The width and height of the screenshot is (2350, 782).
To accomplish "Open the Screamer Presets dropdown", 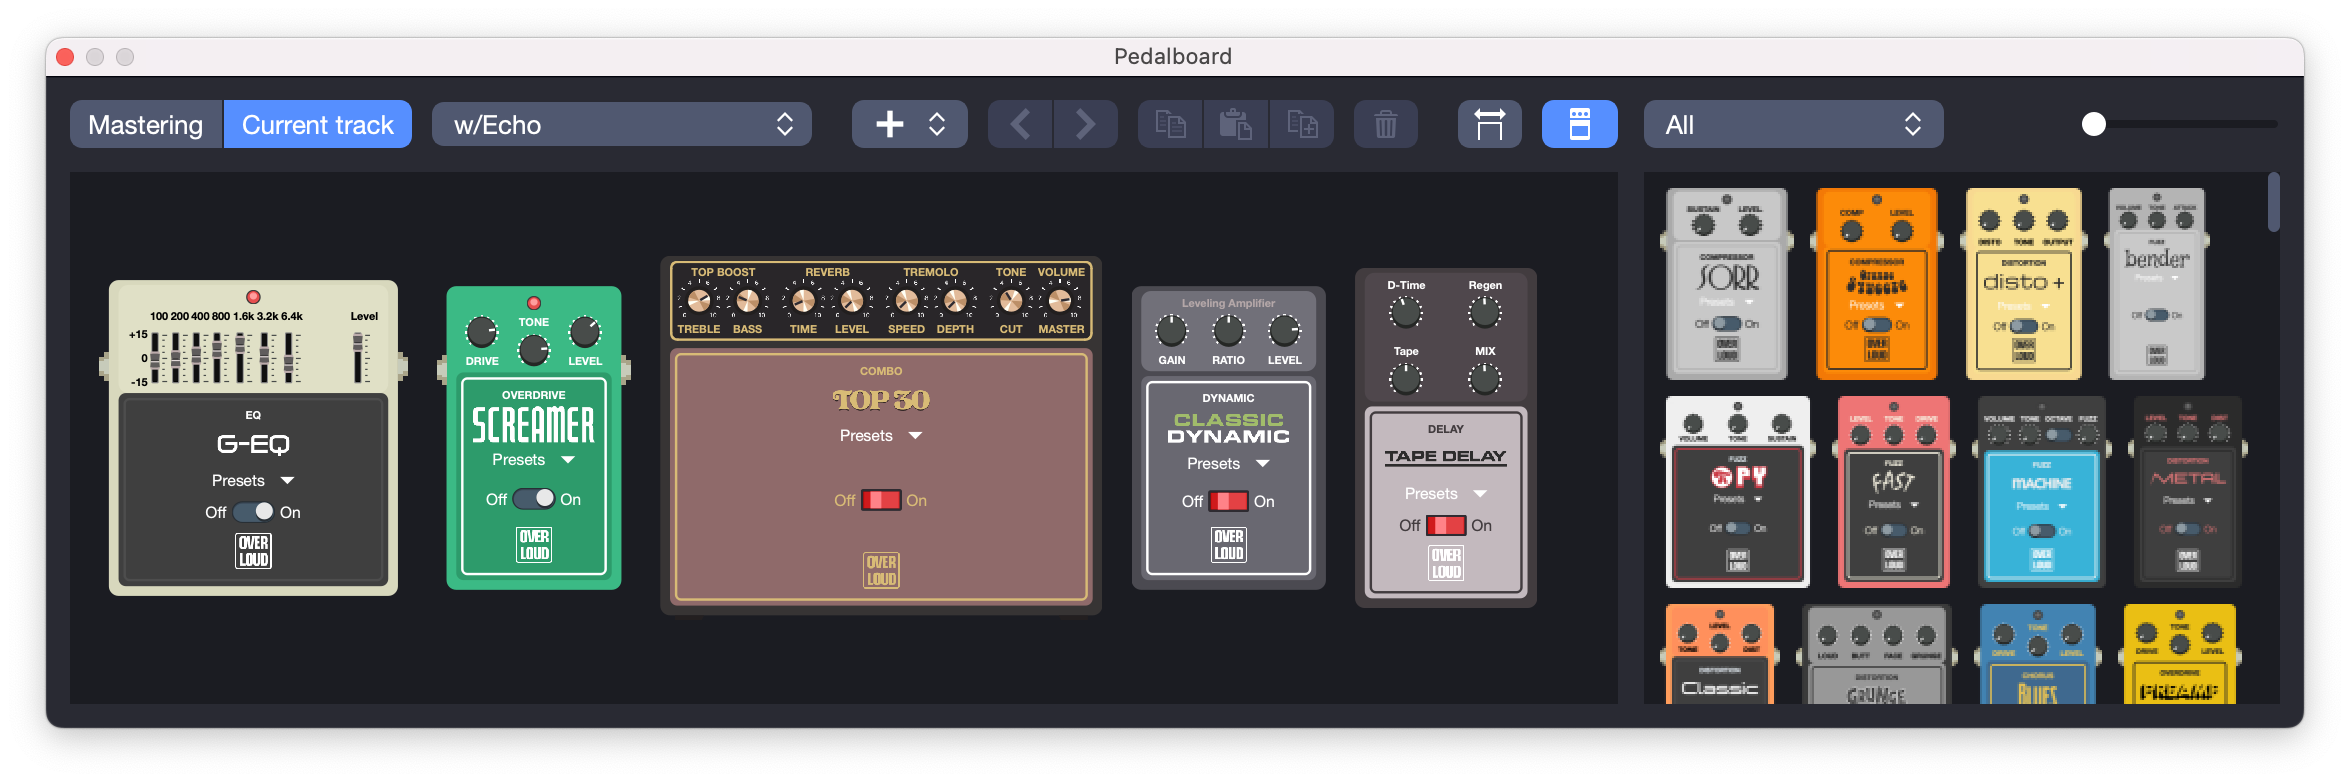I will pos(534,460).
